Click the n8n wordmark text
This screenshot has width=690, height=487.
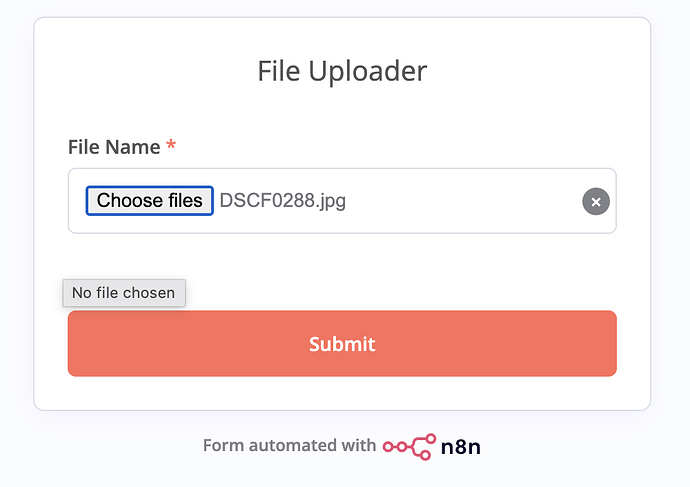click(x=461, y=446)
